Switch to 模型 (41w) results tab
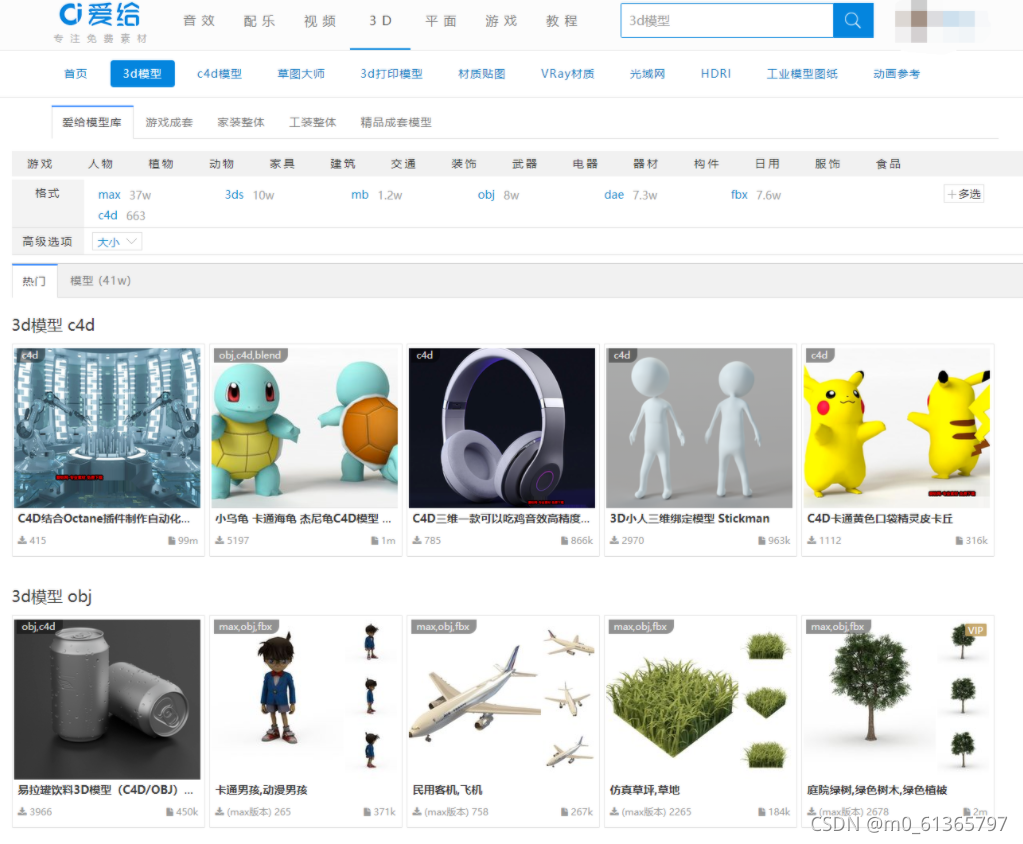The width and height of the screenshot is (1023, 844). 100,280
